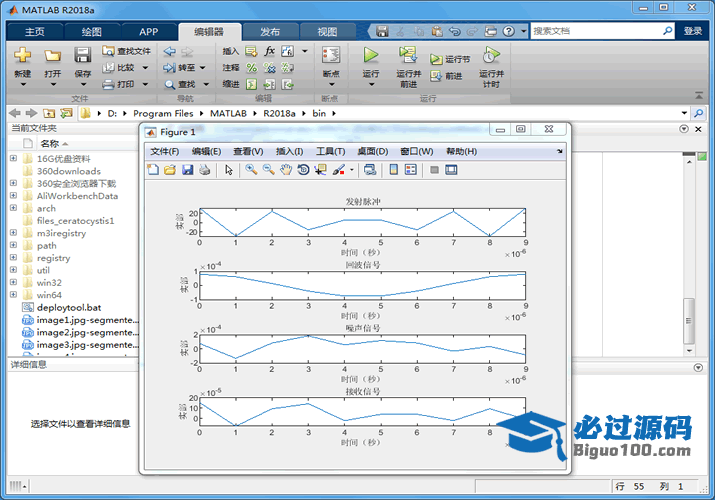
Task: Switch to the 主页 home tab
Action: [x=35, y=31]
